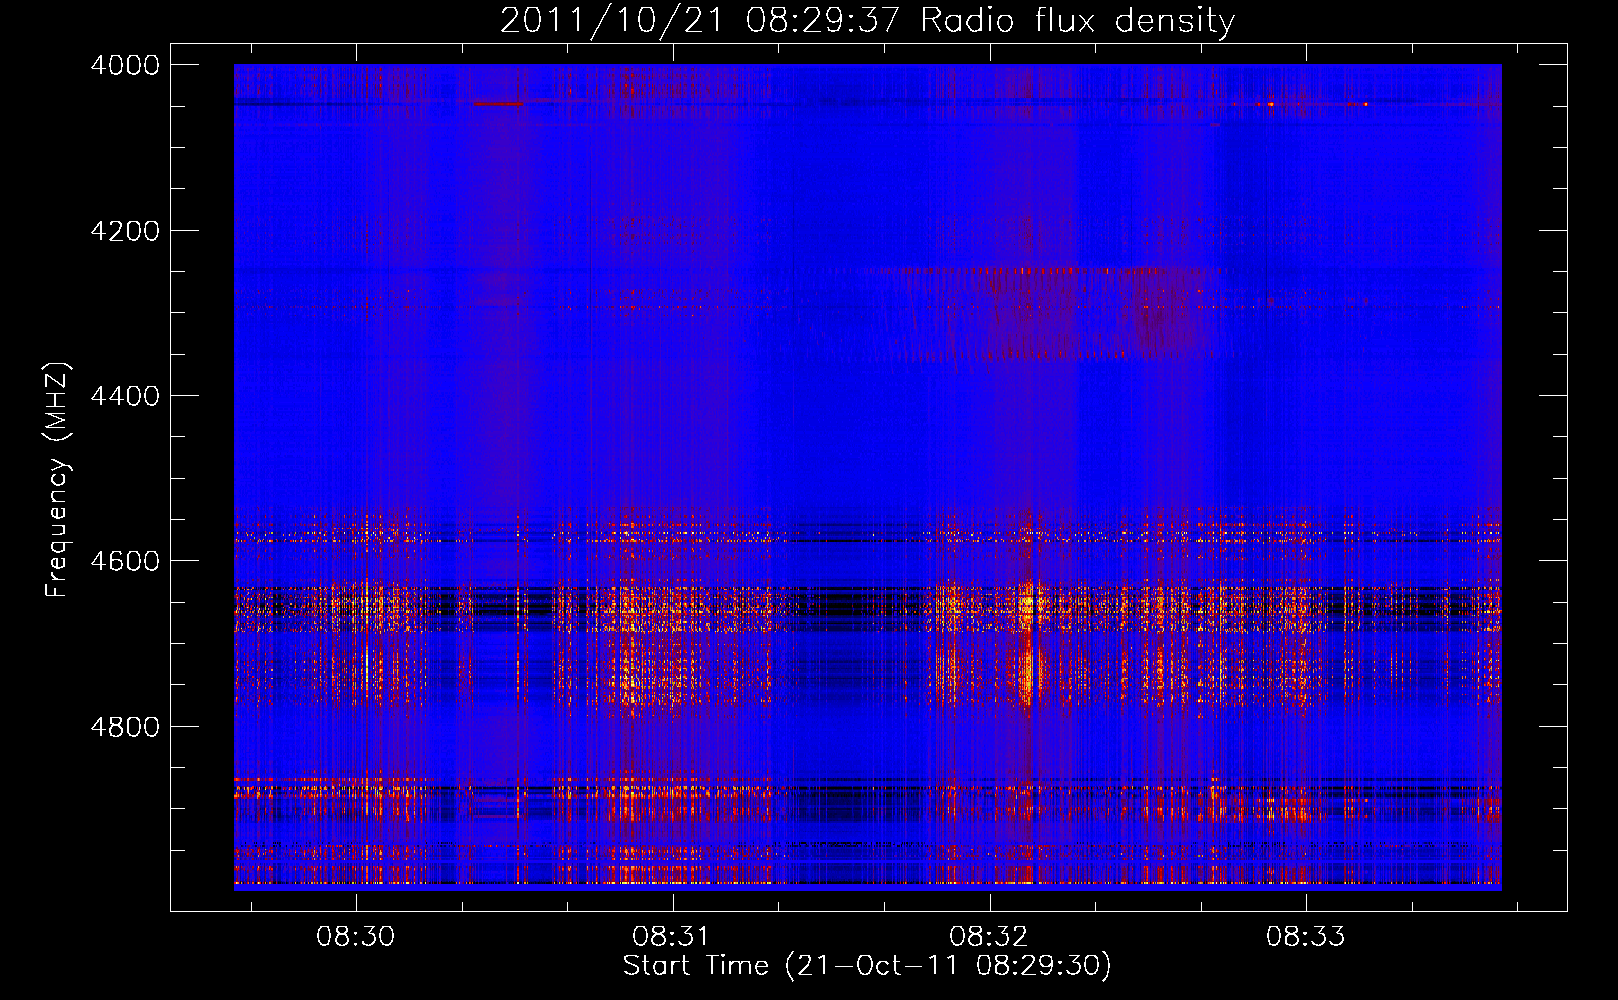This screenshot has width=1618, height=1000.
Task: Select the 08:31 time axis label
Action: tap(672, 937)
